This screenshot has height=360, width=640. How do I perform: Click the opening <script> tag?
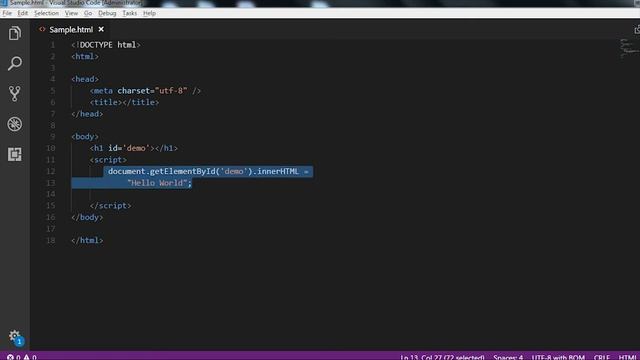click(x=108, y=160)
